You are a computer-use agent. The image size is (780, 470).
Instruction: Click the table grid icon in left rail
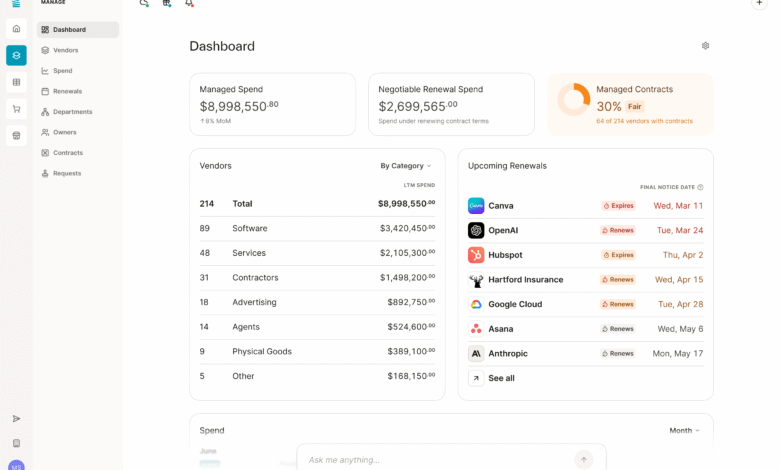(16, 82)
